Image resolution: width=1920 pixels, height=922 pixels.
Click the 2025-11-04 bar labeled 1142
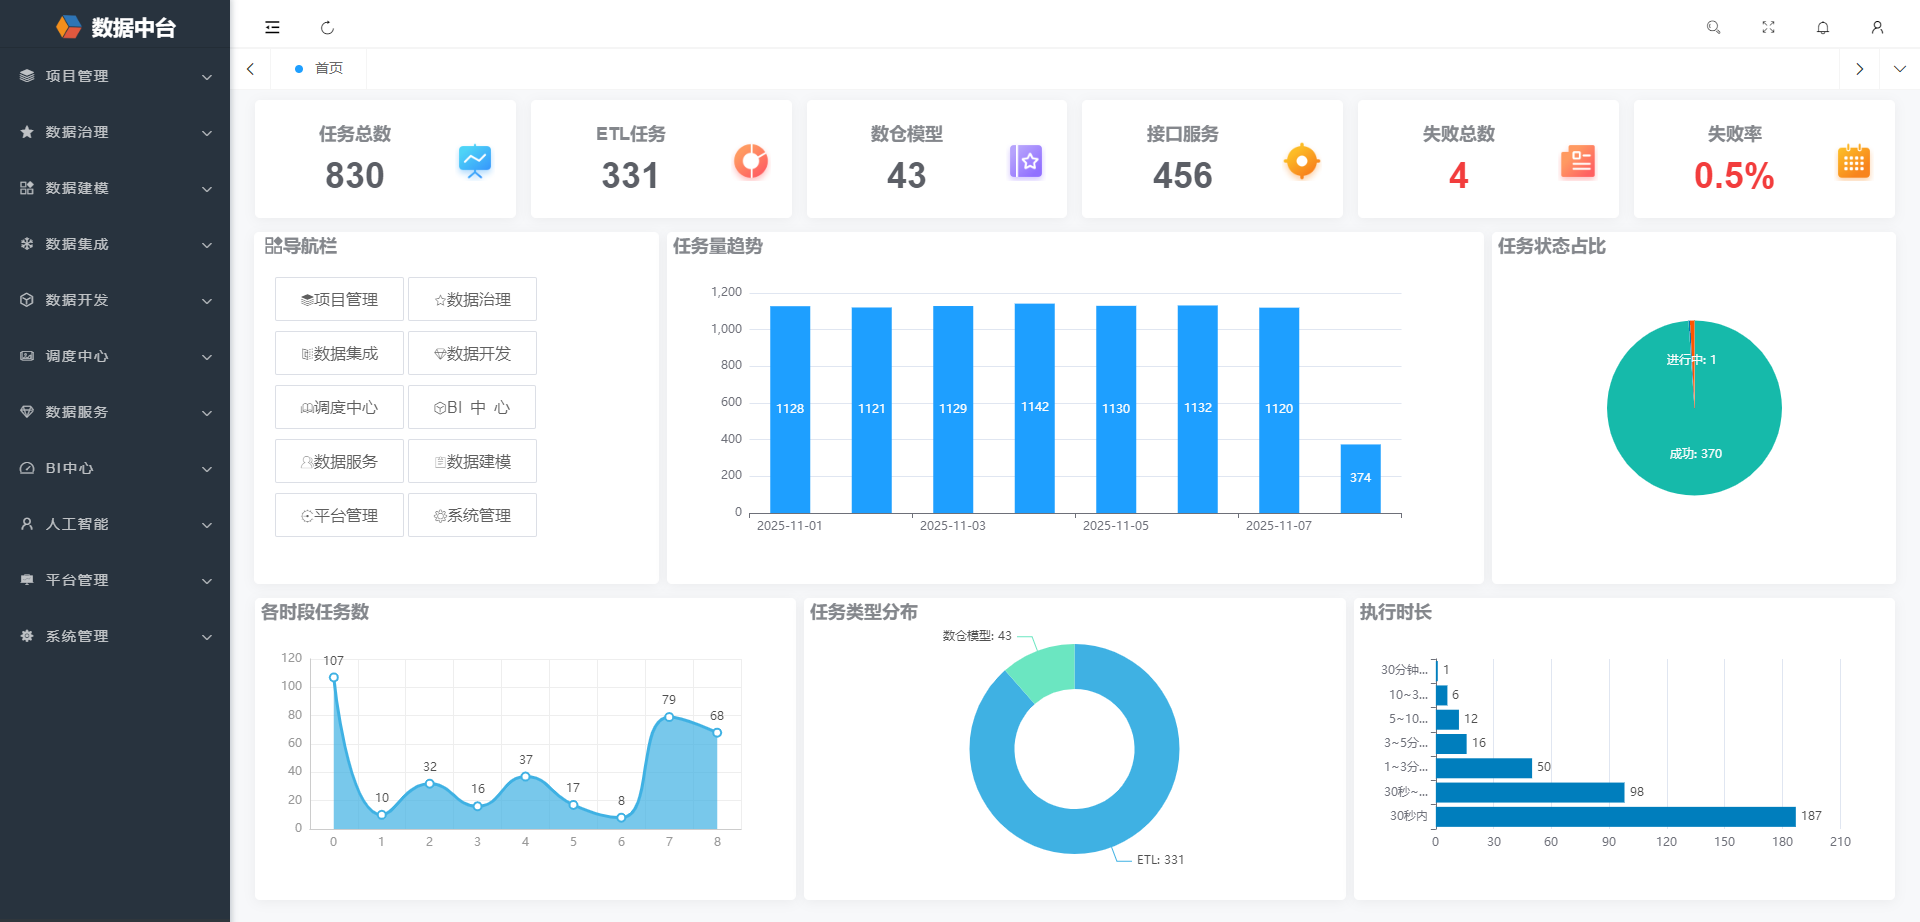point(1034,408)
